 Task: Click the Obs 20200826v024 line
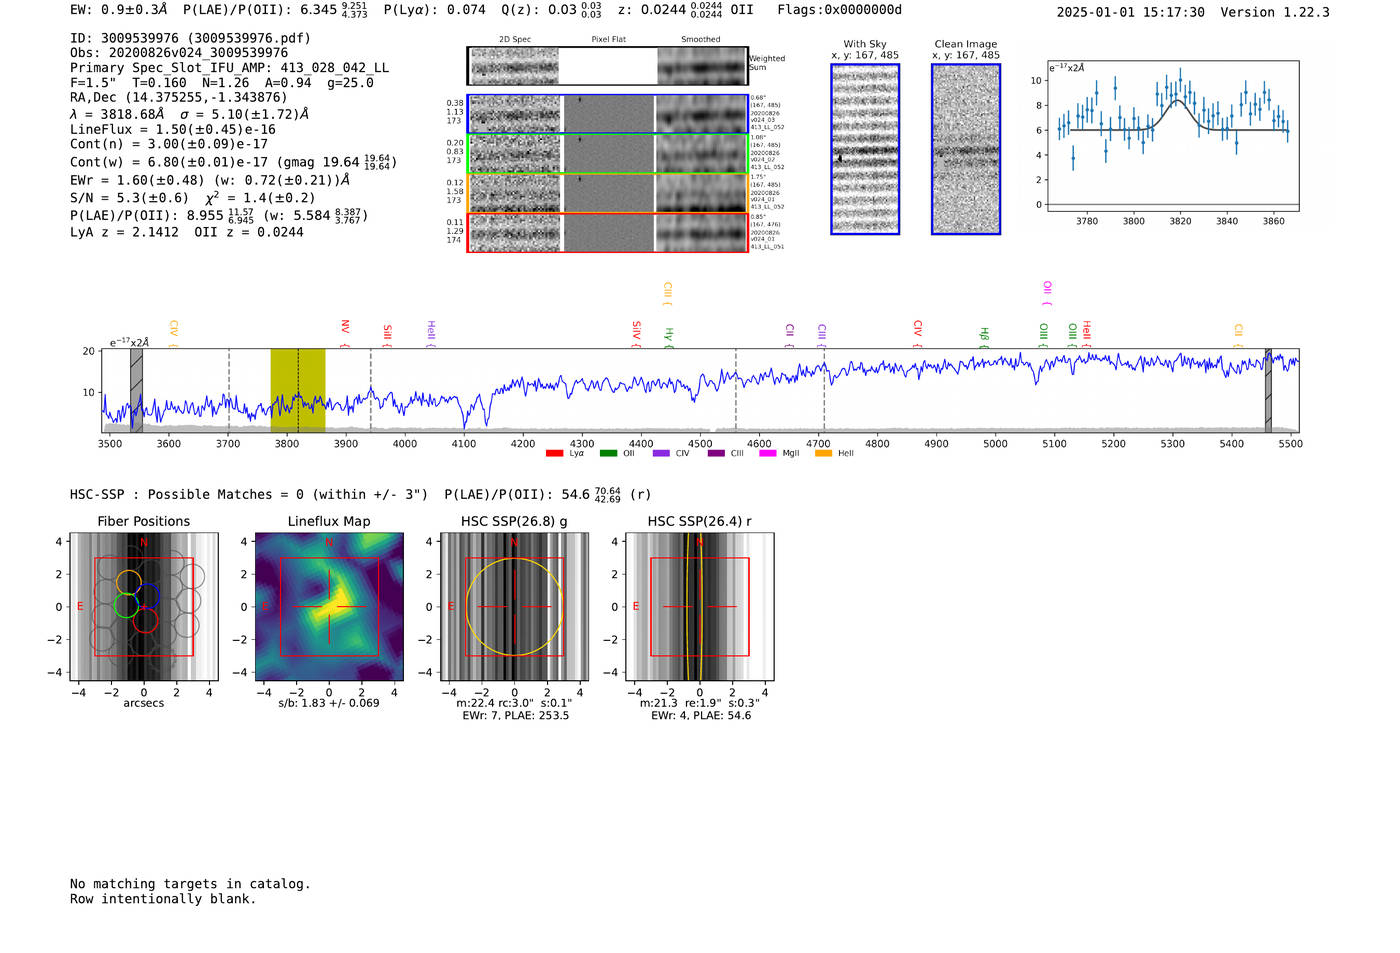[x=179, y=53]
